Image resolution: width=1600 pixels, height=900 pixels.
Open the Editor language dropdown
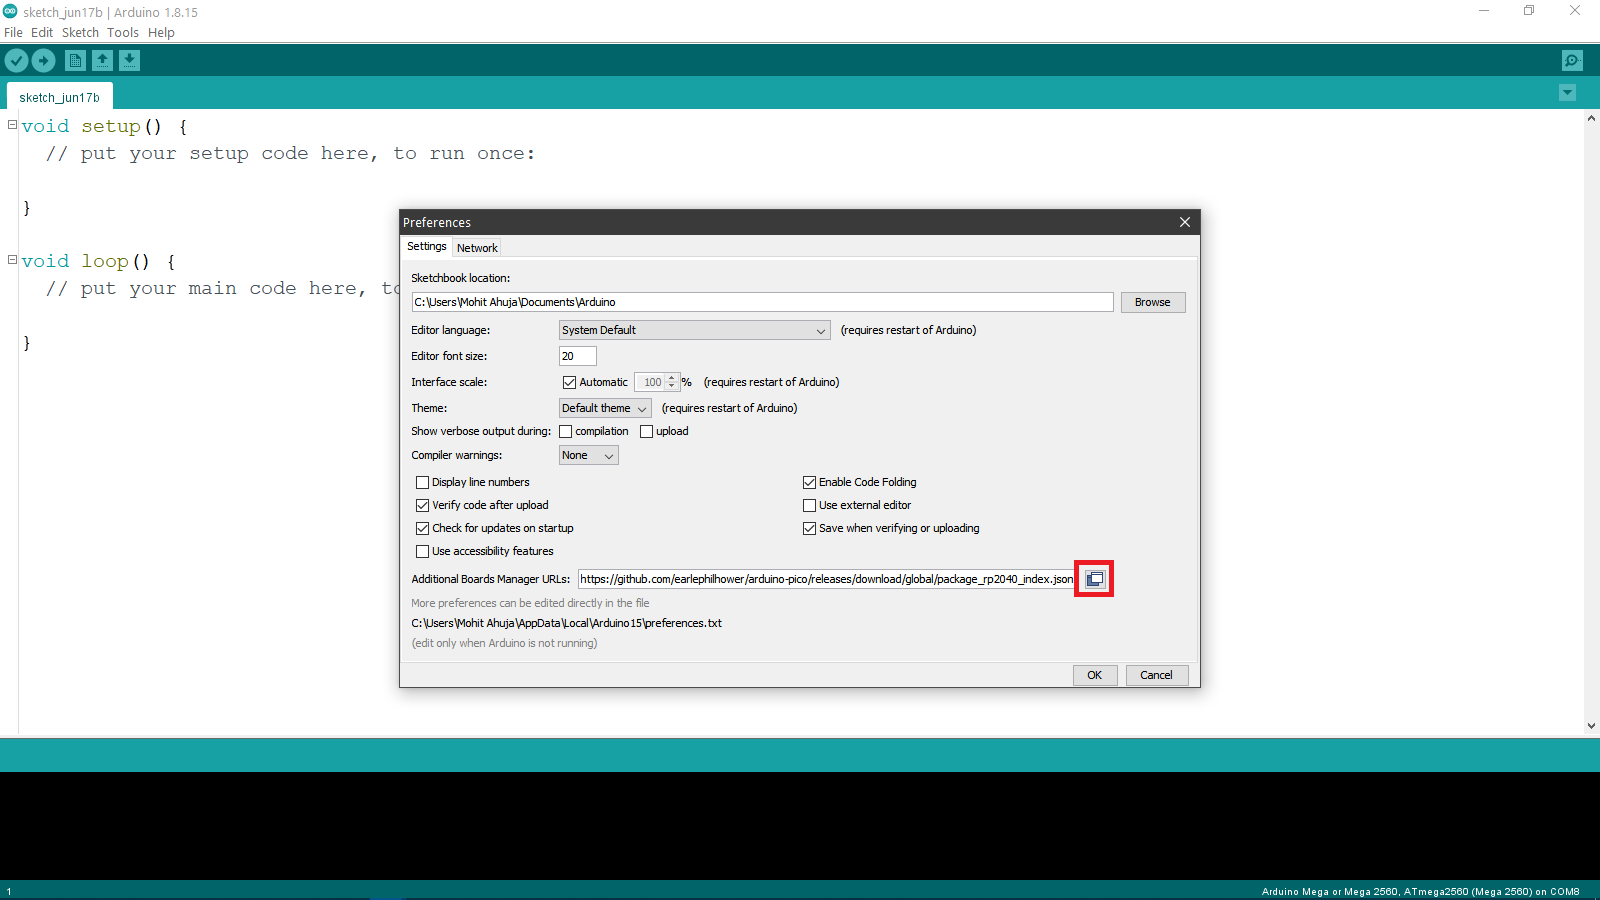[694, 330]
